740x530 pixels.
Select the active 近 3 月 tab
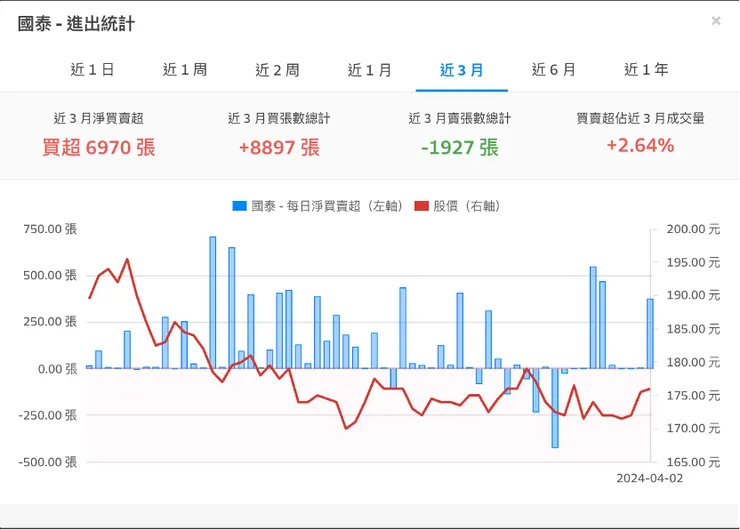coord(462,70)
